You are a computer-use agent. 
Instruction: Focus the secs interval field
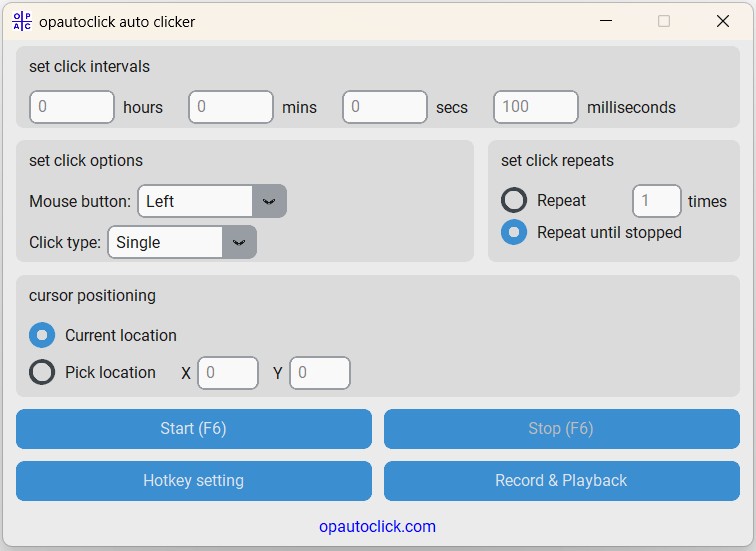pyautogui.click(x=385, y=107)
